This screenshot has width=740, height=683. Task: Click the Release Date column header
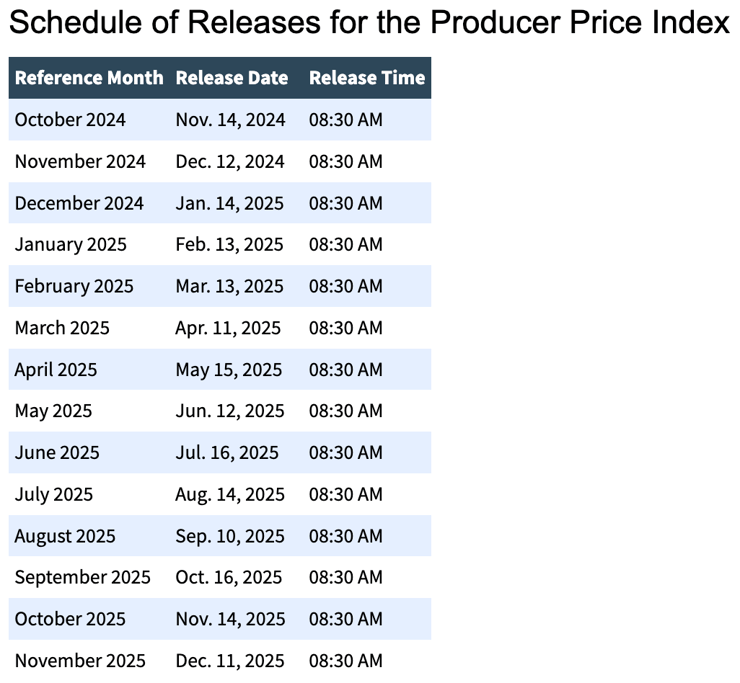pos(231,78)
